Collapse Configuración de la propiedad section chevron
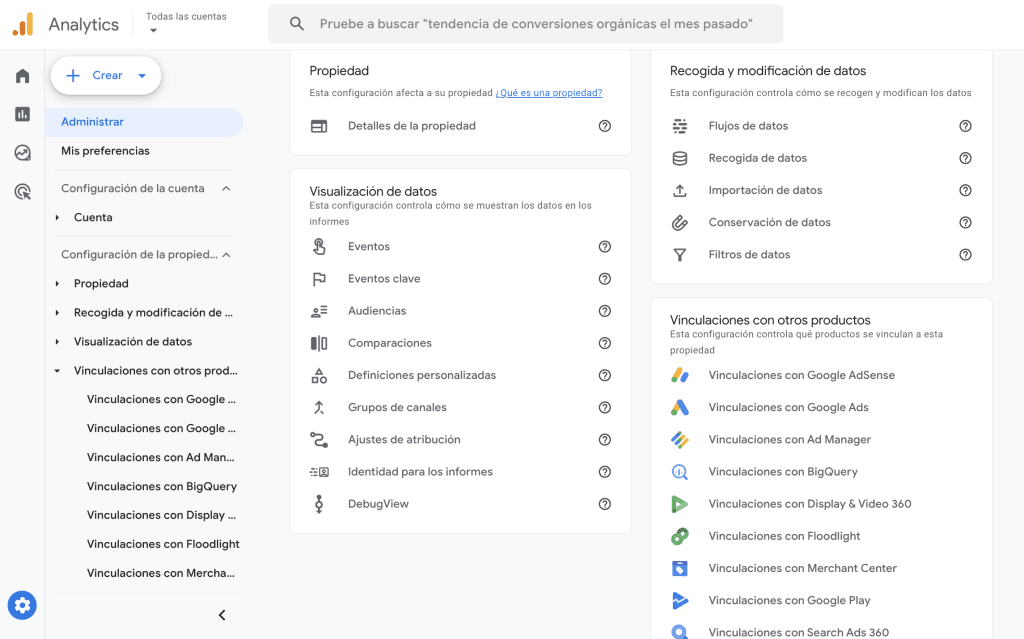This screenshot has height=639, width=1024. pyautogui.click(x=226, y=255)
